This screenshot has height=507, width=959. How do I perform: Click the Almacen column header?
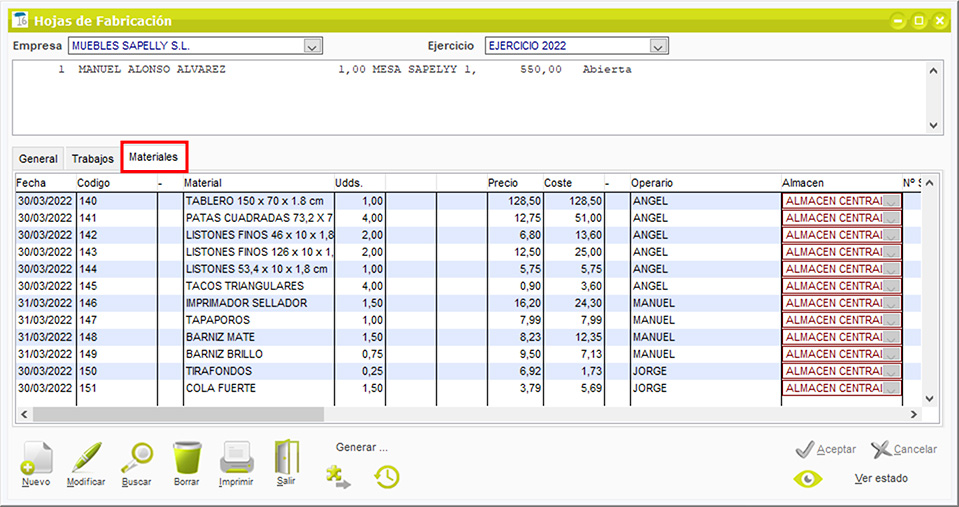[842, 183]
